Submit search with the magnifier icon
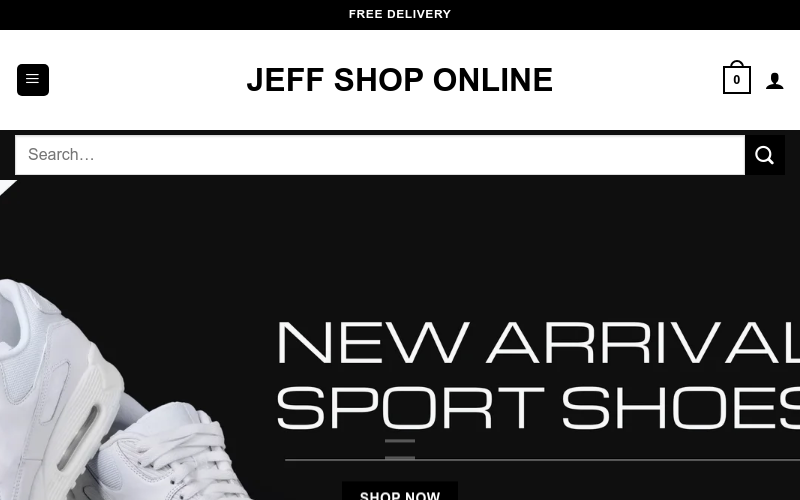The width and height of the screenshot is (800, 500). click(x=764, y=155)
